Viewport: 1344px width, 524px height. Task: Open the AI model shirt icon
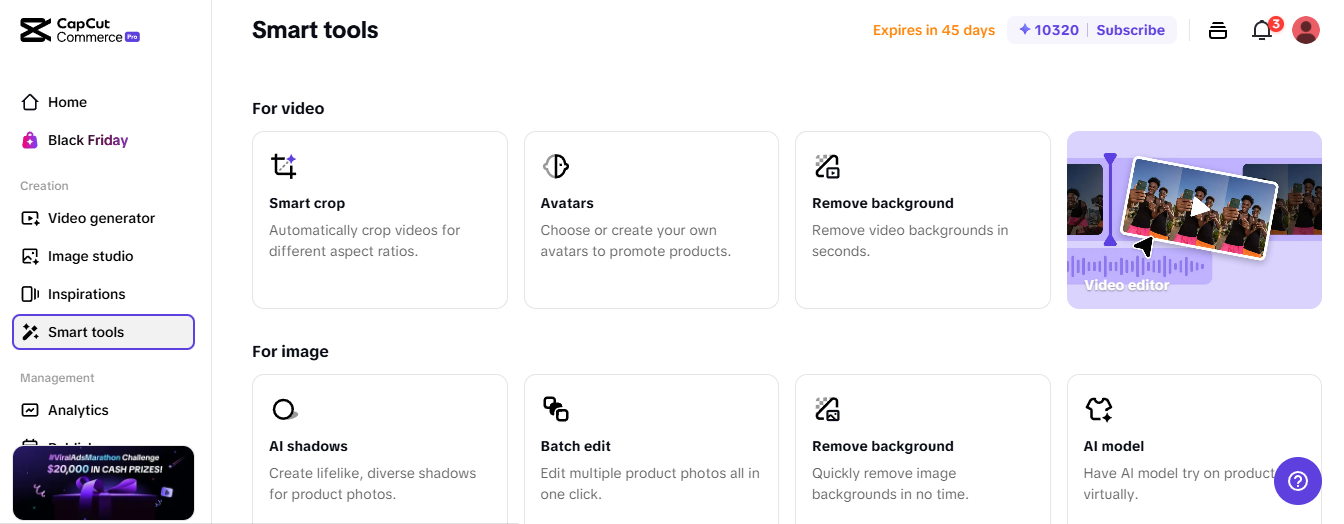[x=1099, y=409]
